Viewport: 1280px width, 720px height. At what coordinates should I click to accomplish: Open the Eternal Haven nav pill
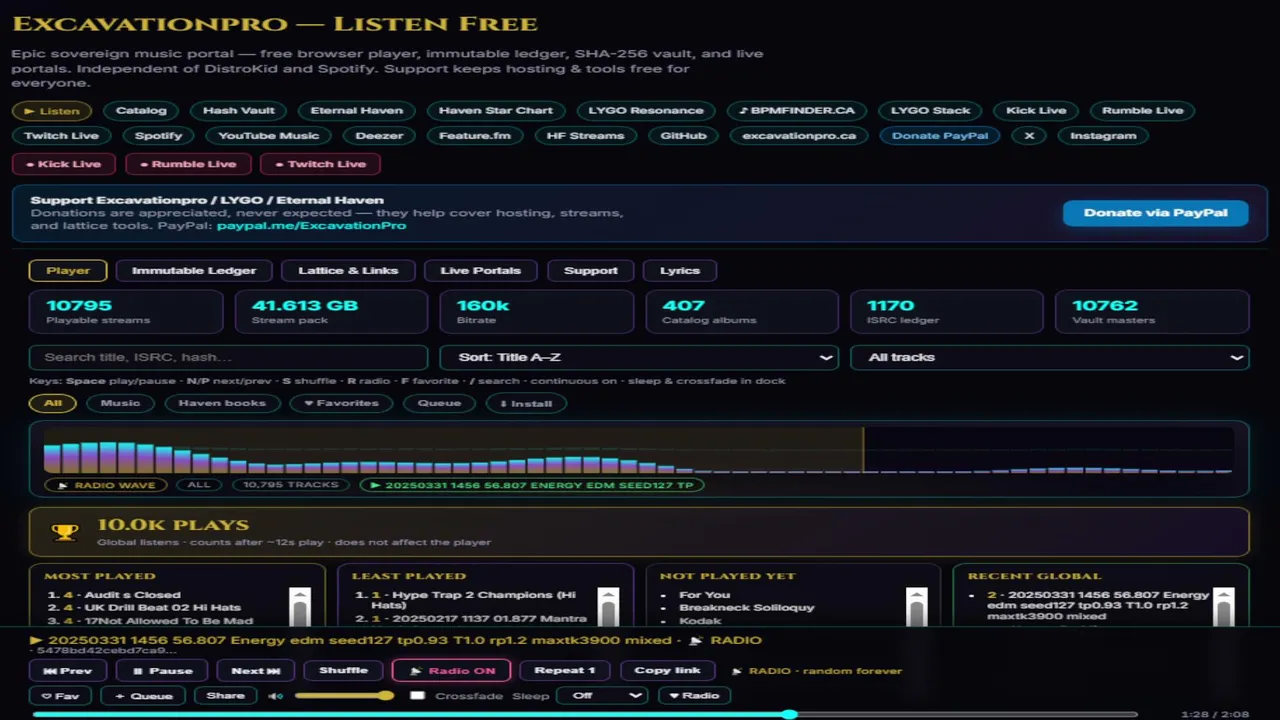click(357, 111)
